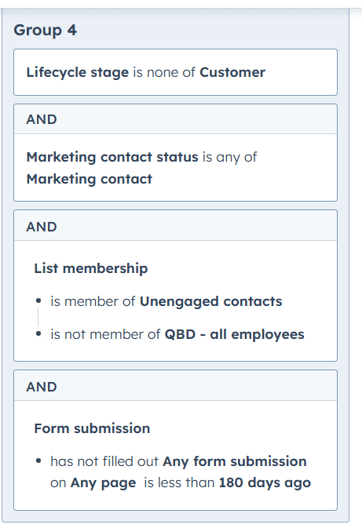Click the bullet beside has not filled out

(x=38, y=461)
